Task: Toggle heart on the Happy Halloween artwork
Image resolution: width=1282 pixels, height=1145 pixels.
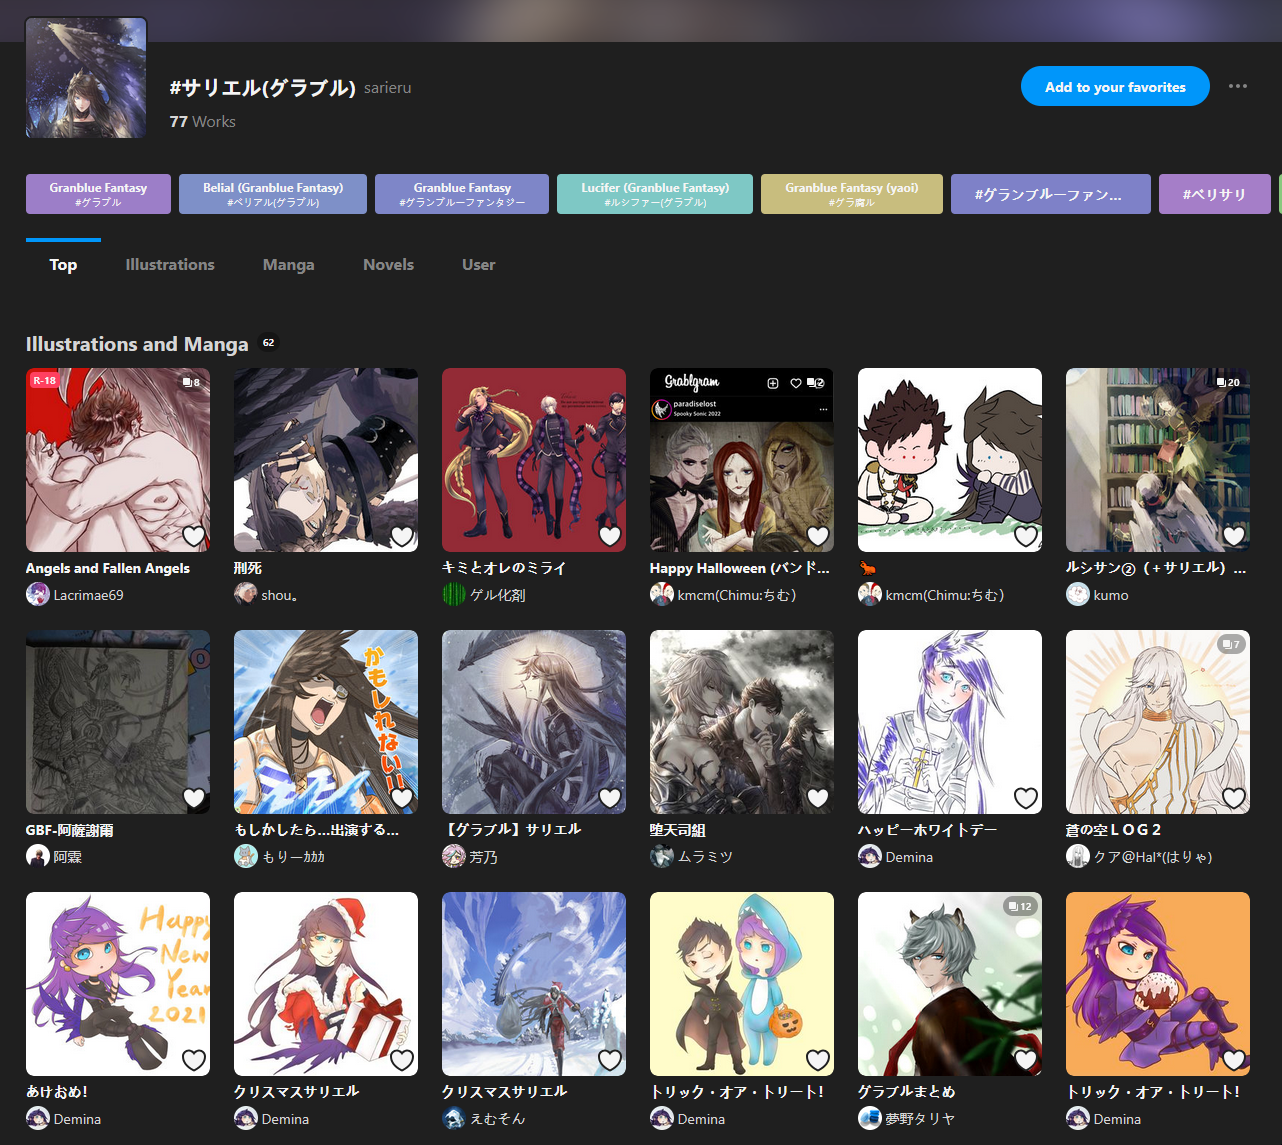Action: [x=818, y=536]
